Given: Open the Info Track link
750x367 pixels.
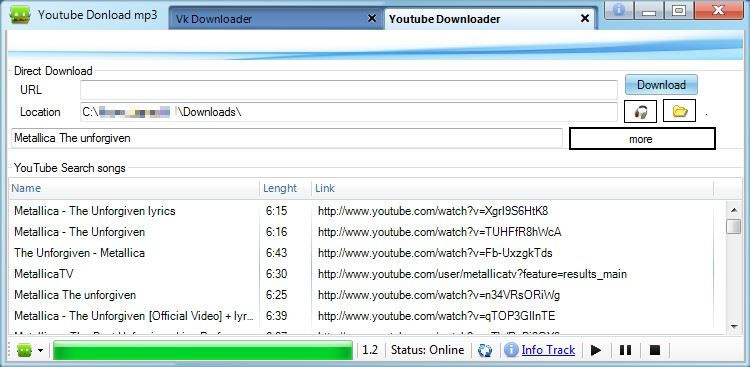Looking at the screenshot, I should [548, 350].
